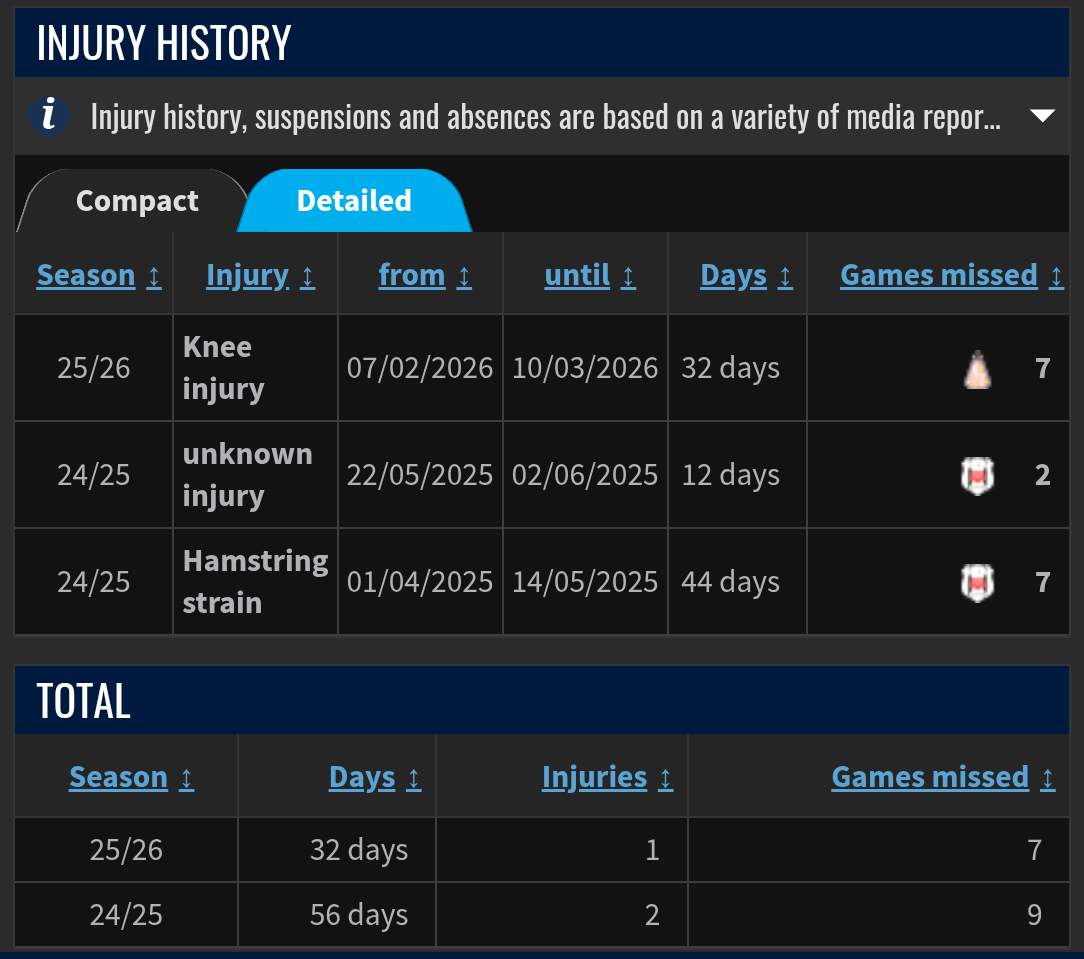Image resolution: width=1084 pixels, height=959 pixels.
Task: Click club crest in Hamstring strain row
Action: [977, 583]
